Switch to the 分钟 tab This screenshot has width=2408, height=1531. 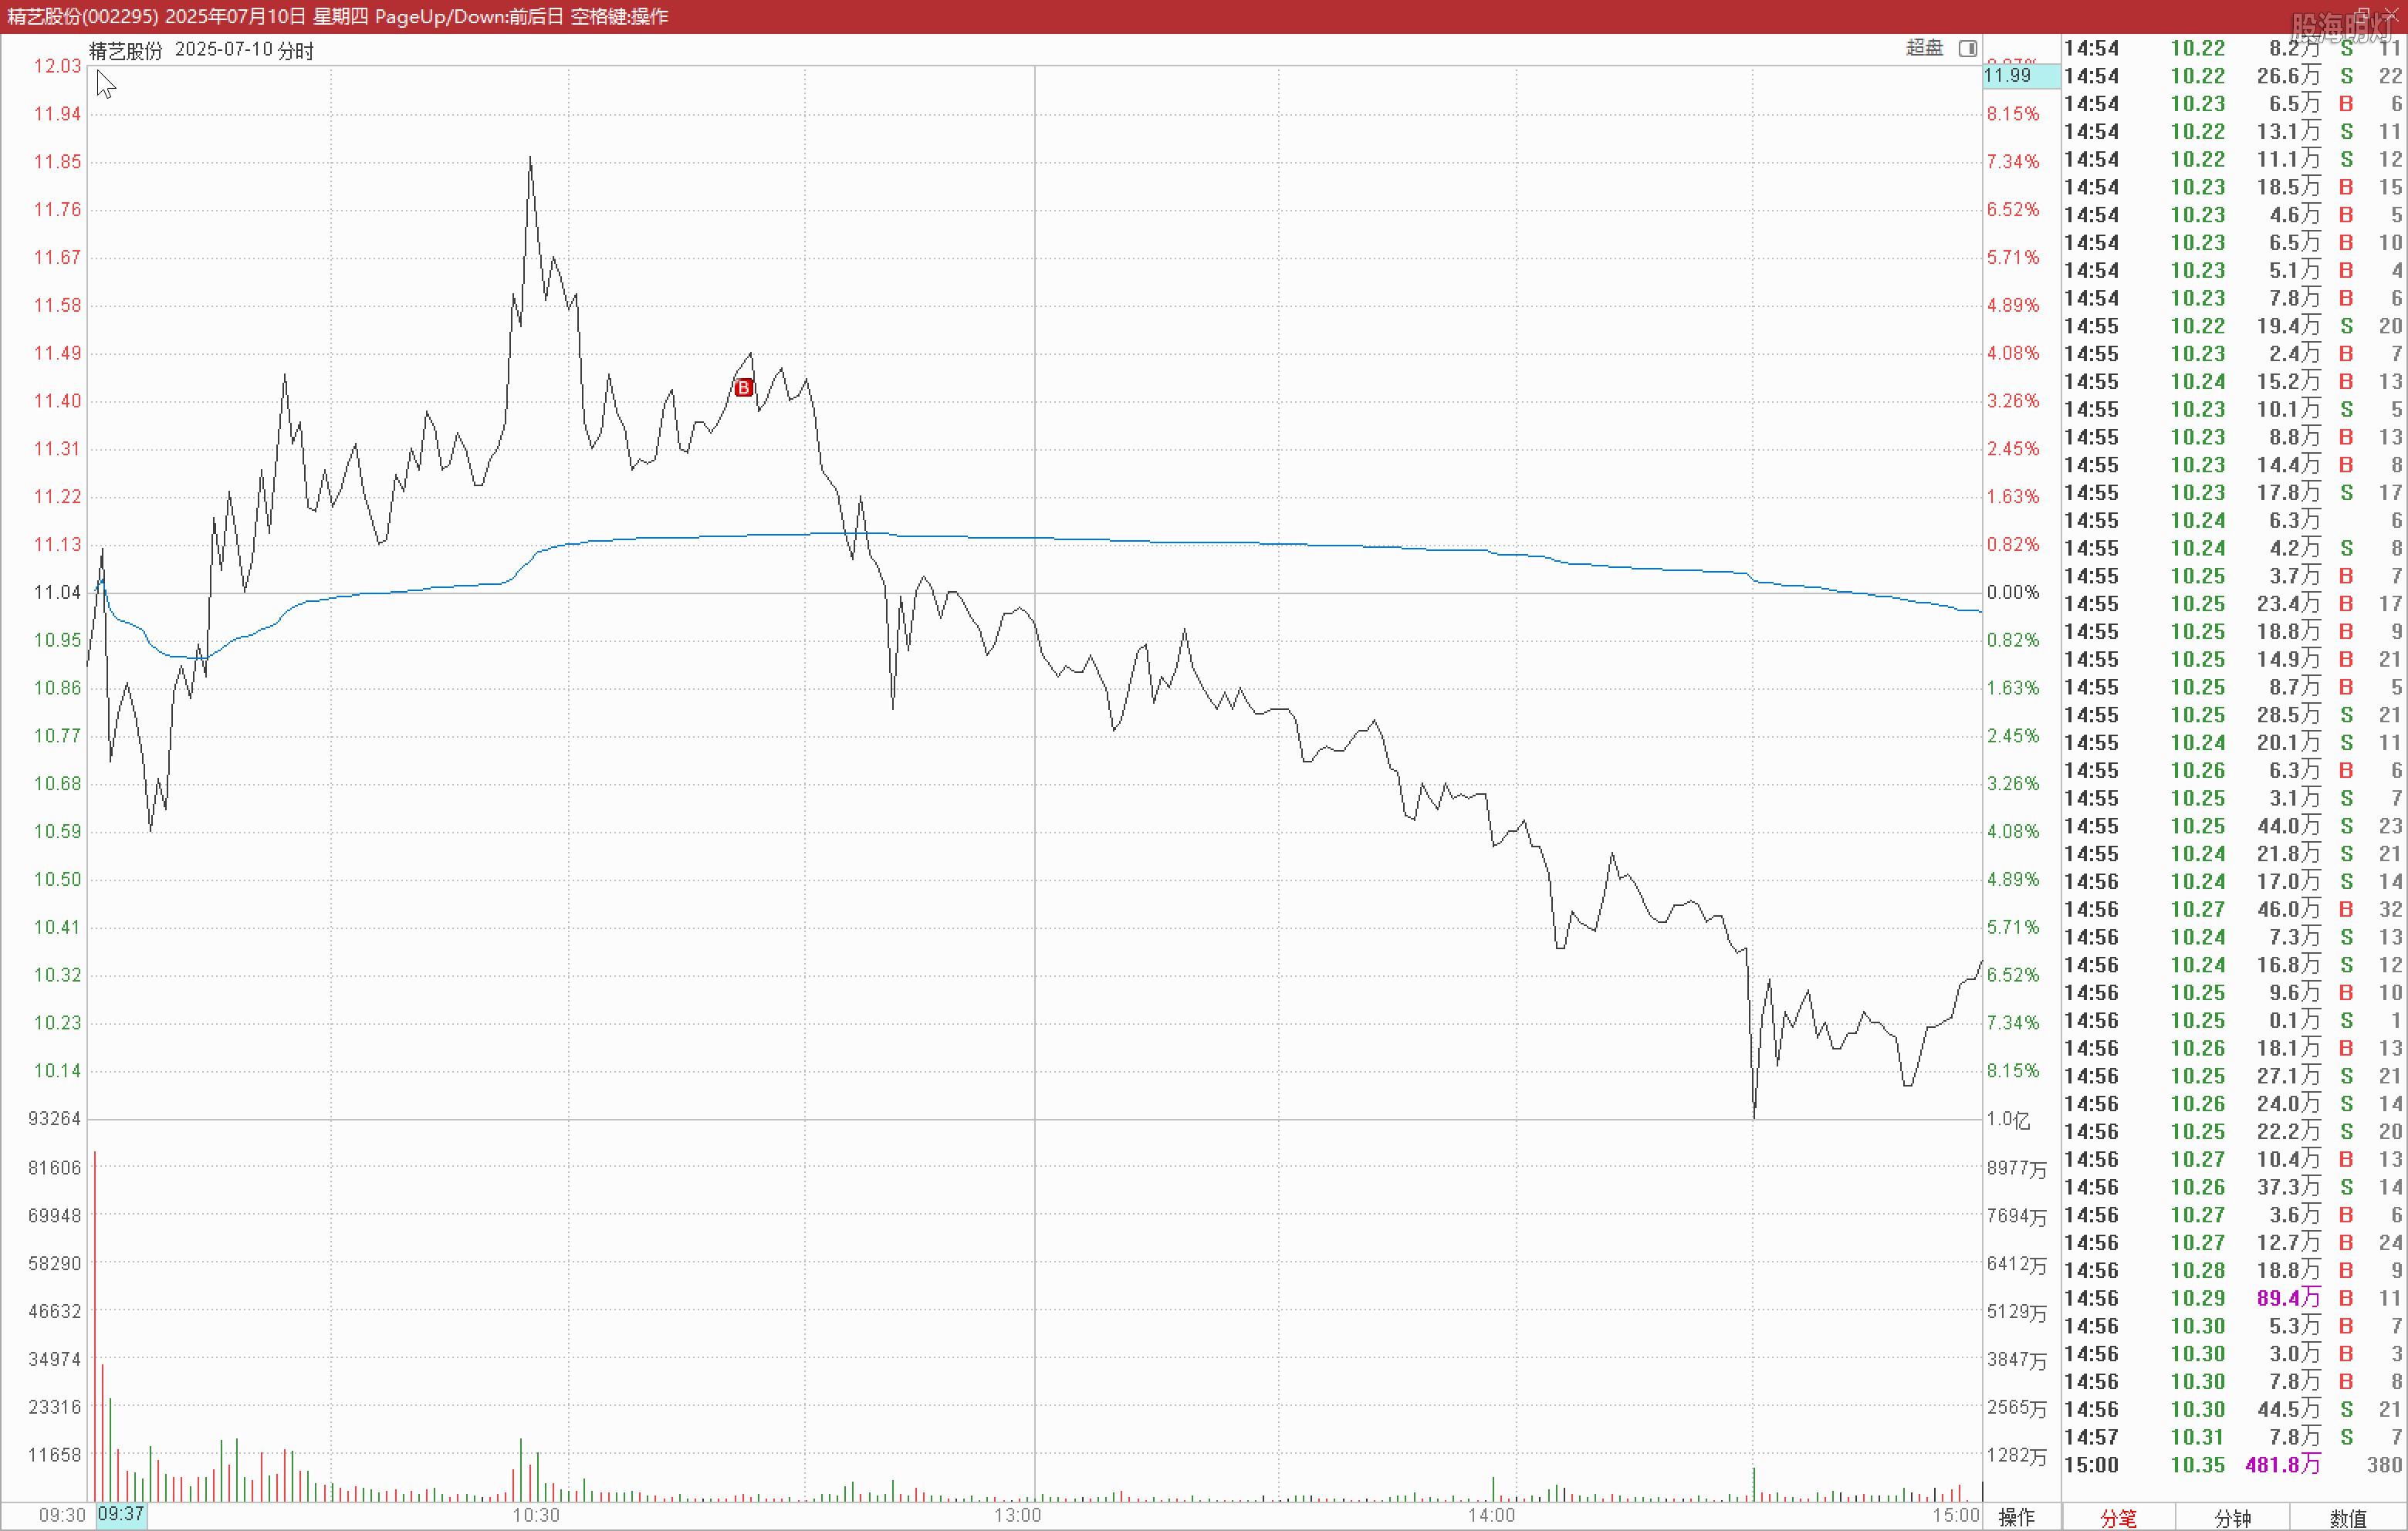point(2232,1518)
